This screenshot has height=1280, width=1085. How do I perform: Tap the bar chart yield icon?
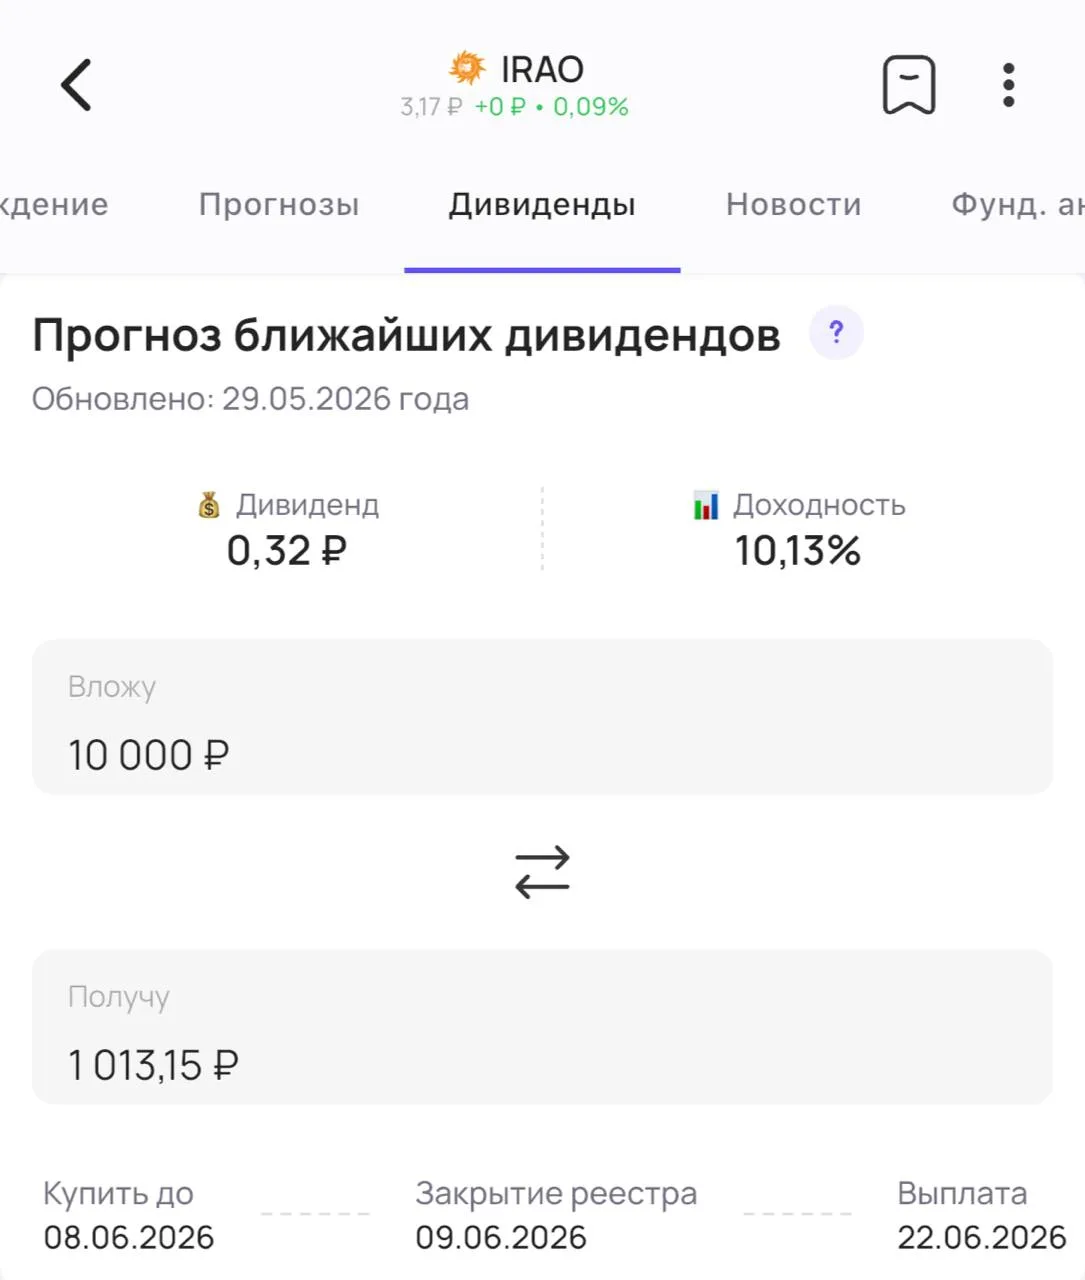click(706, 505)
